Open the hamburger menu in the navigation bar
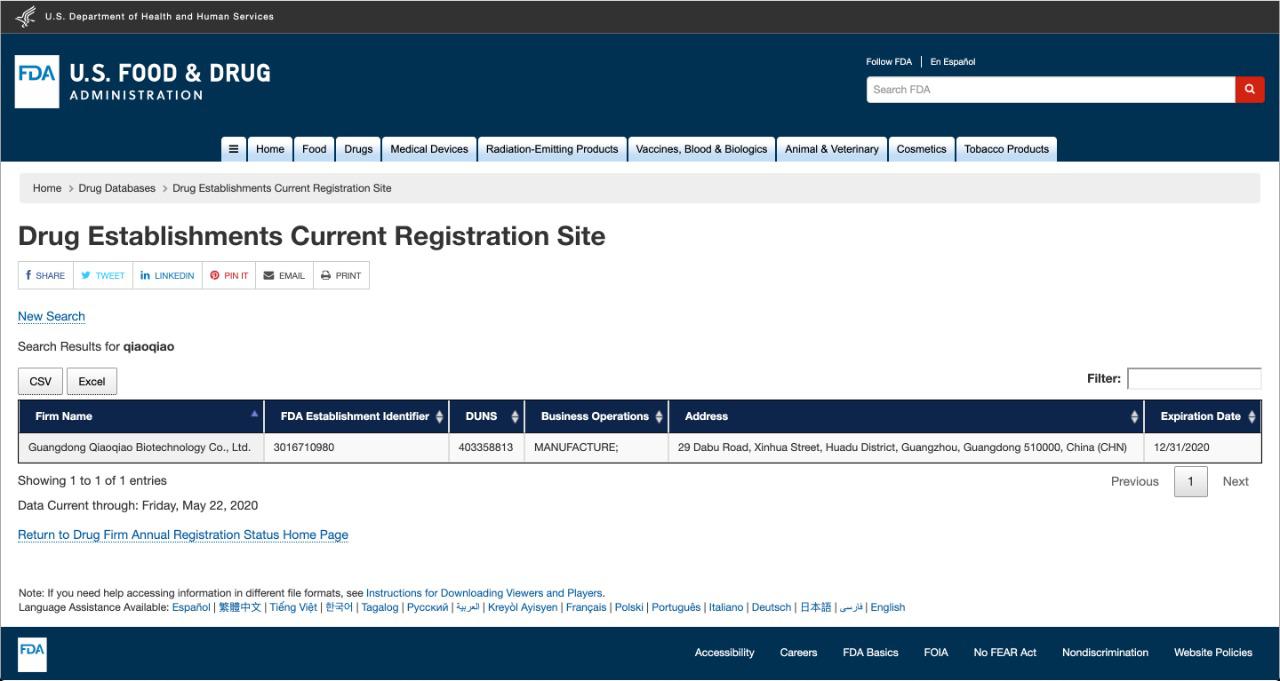 (234, 149)
